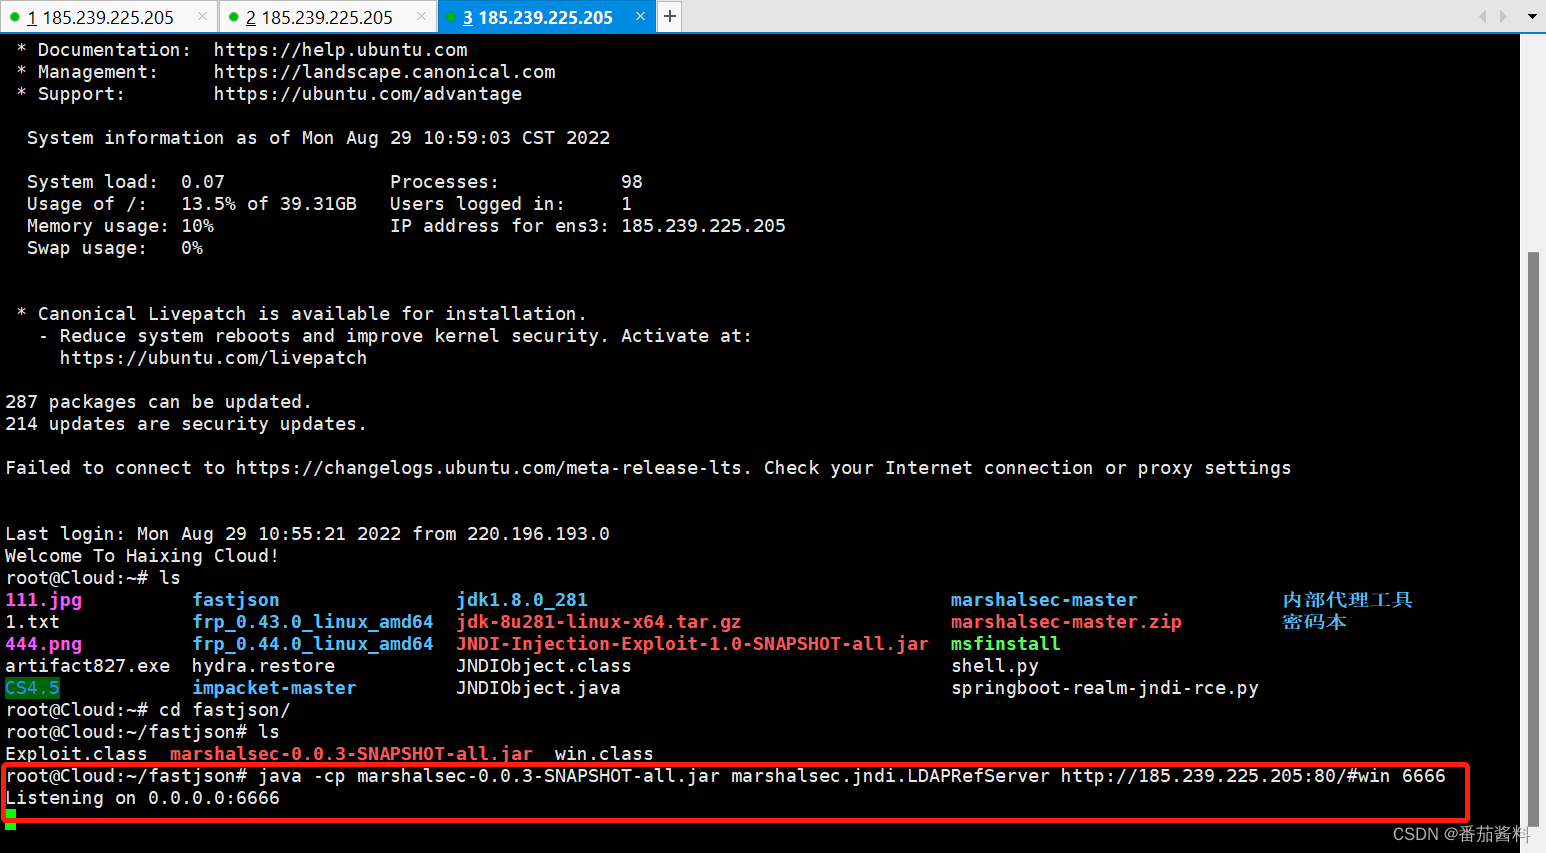
Task: Click the 'Welcome To Haixing Cloud!' line
Action: pyautogui.click(x=142, y=556)
